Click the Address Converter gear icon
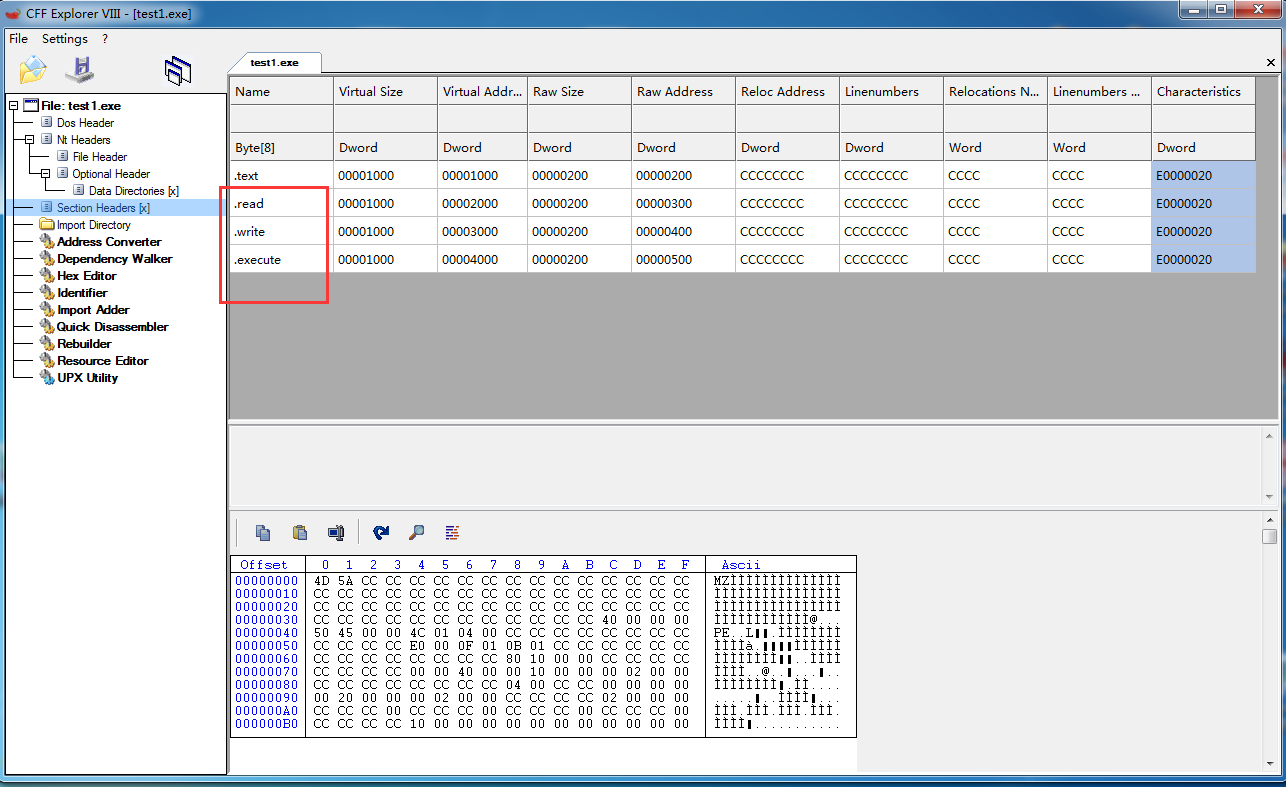 (47, 242)
